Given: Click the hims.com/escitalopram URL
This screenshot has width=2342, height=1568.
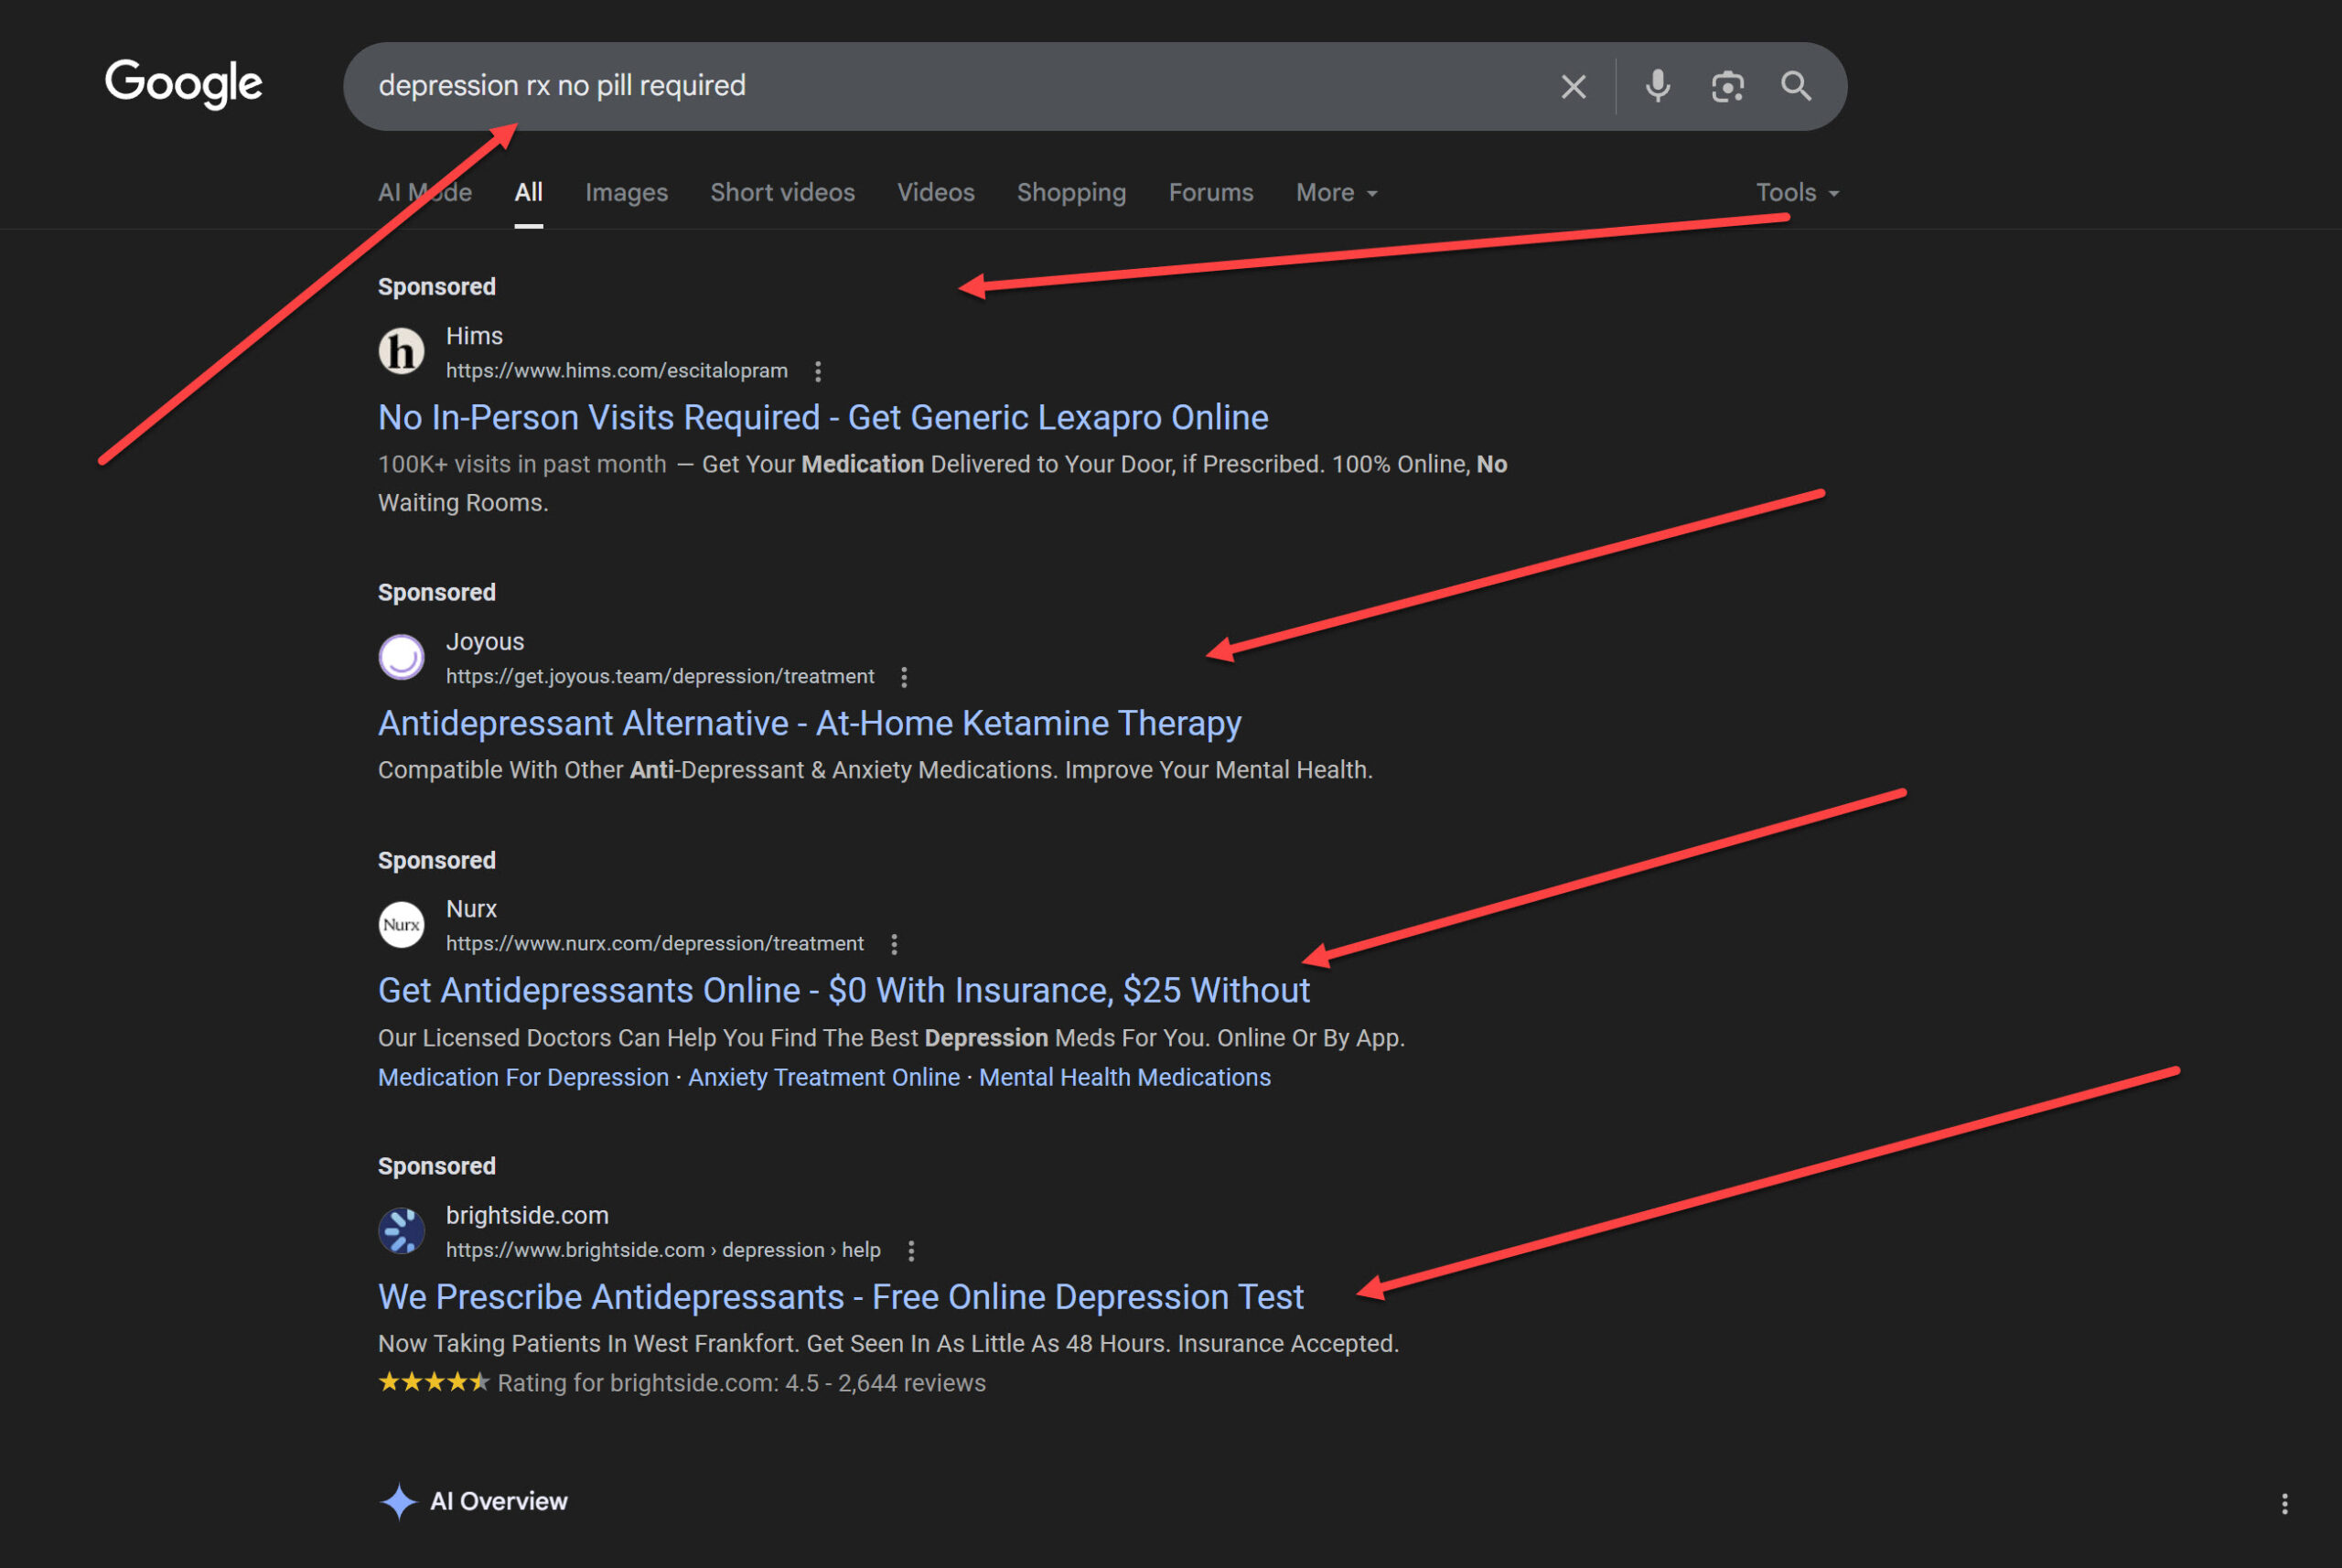Looking at the screenshot, I should coord(617,371).
